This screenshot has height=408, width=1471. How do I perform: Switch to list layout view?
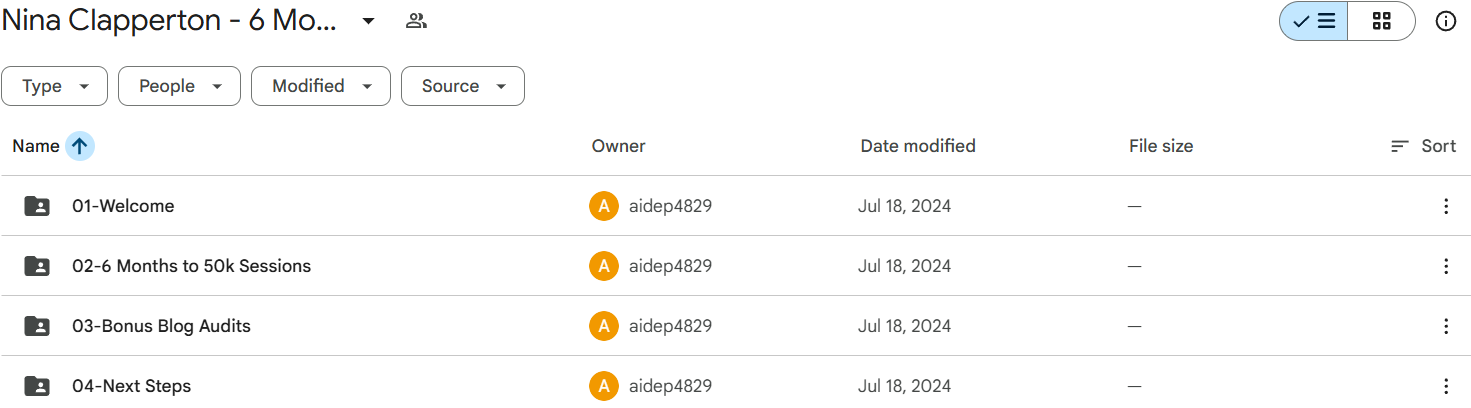pyautogui.click(x=1314, y=21)
